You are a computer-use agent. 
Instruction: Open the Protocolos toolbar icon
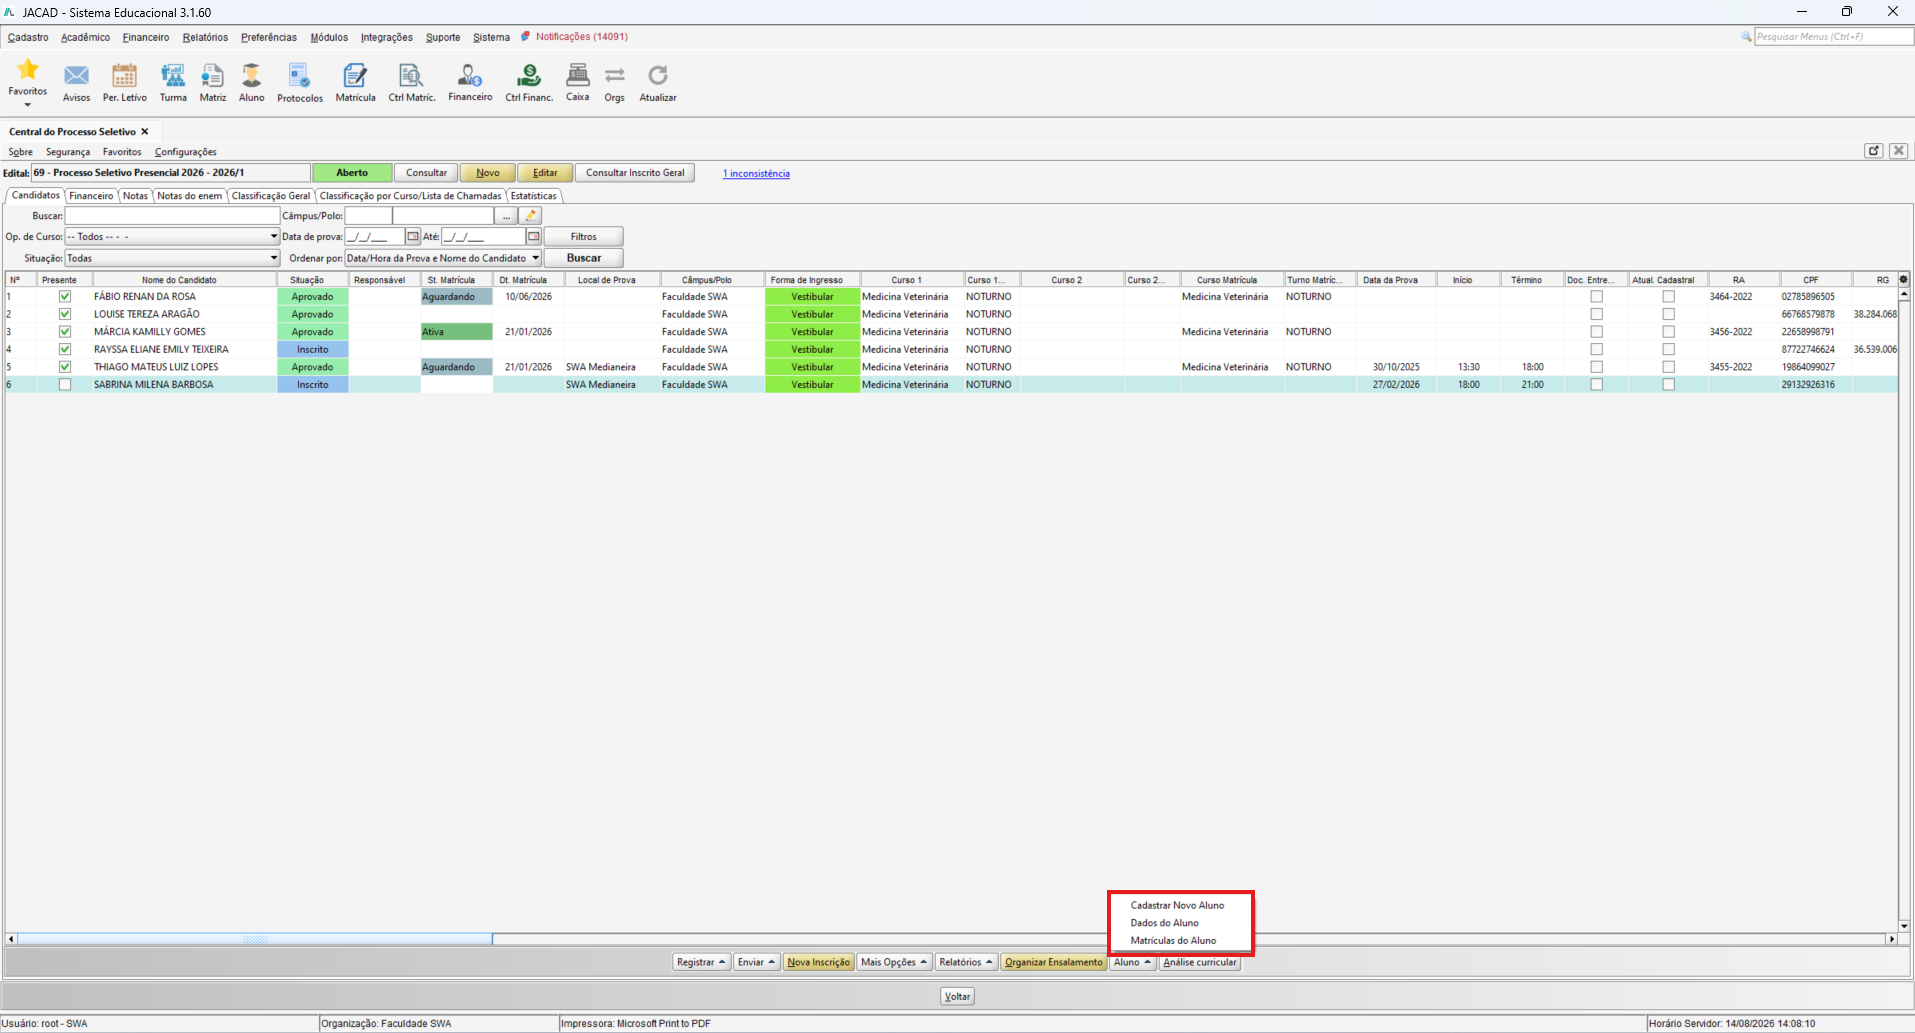tap(299, 75)
